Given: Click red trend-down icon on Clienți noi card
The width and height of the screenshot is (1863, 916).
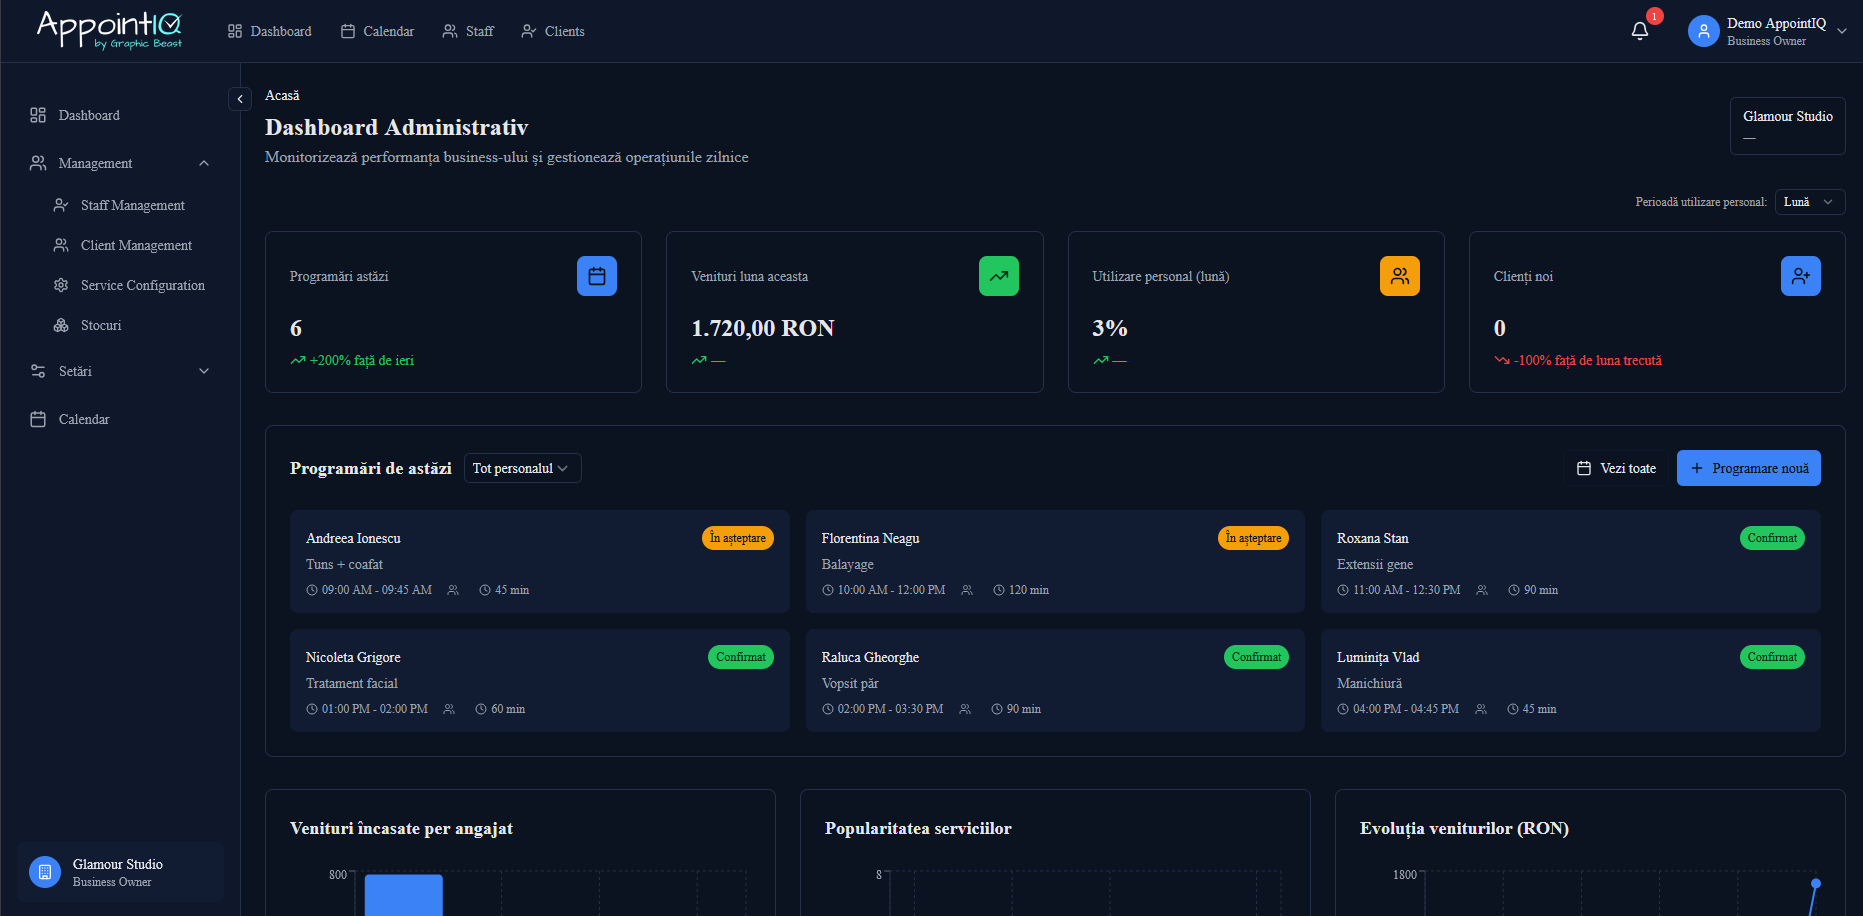Looking at the screenshot, I should [1502, 360].
